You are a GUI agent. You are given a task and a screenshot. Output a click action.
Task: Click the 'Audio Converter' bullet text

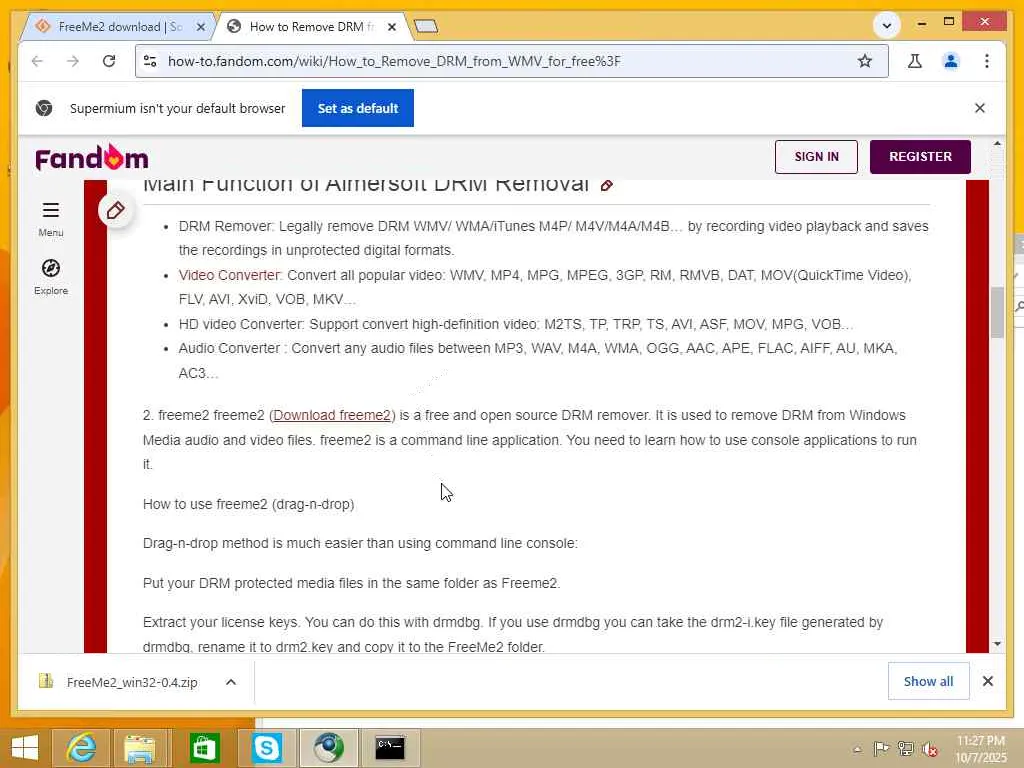538,360
